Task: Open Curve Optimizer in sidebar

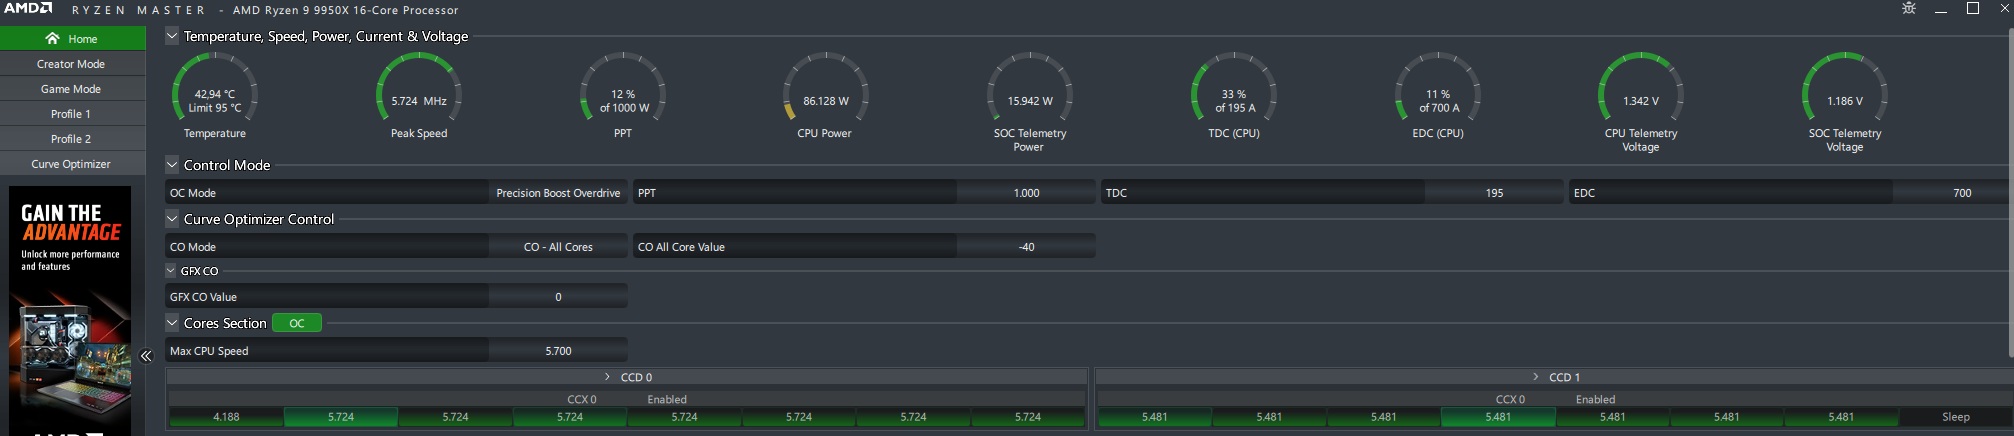Action: [x=73, y=163]
